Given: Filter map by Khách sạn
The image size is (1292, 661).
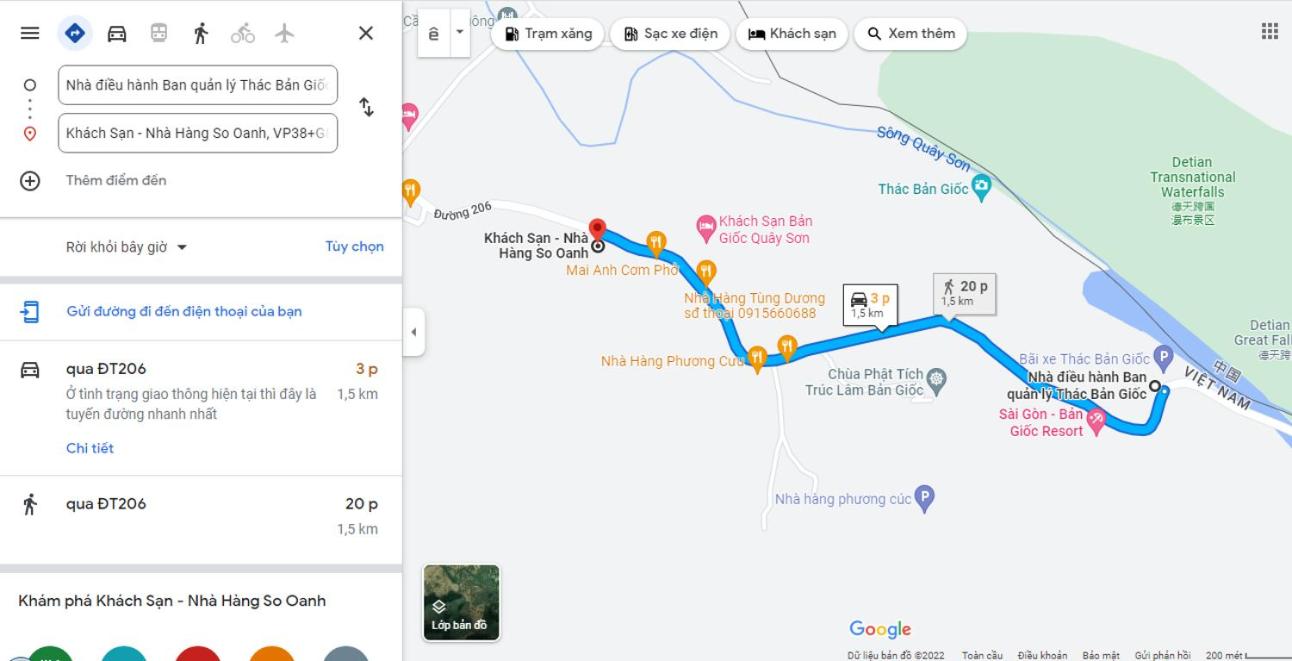Looking at the screenshot, I should pyautogui.click(x=792, y=33).
